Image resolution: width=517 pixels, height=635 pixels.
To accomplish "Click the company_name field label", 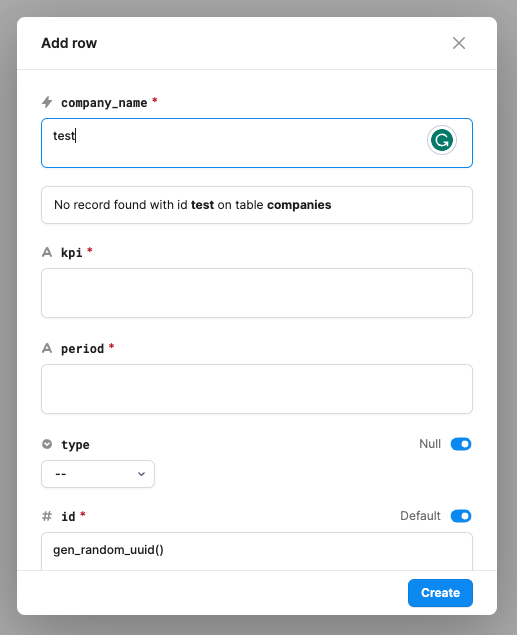I will (x=104, y=103).
